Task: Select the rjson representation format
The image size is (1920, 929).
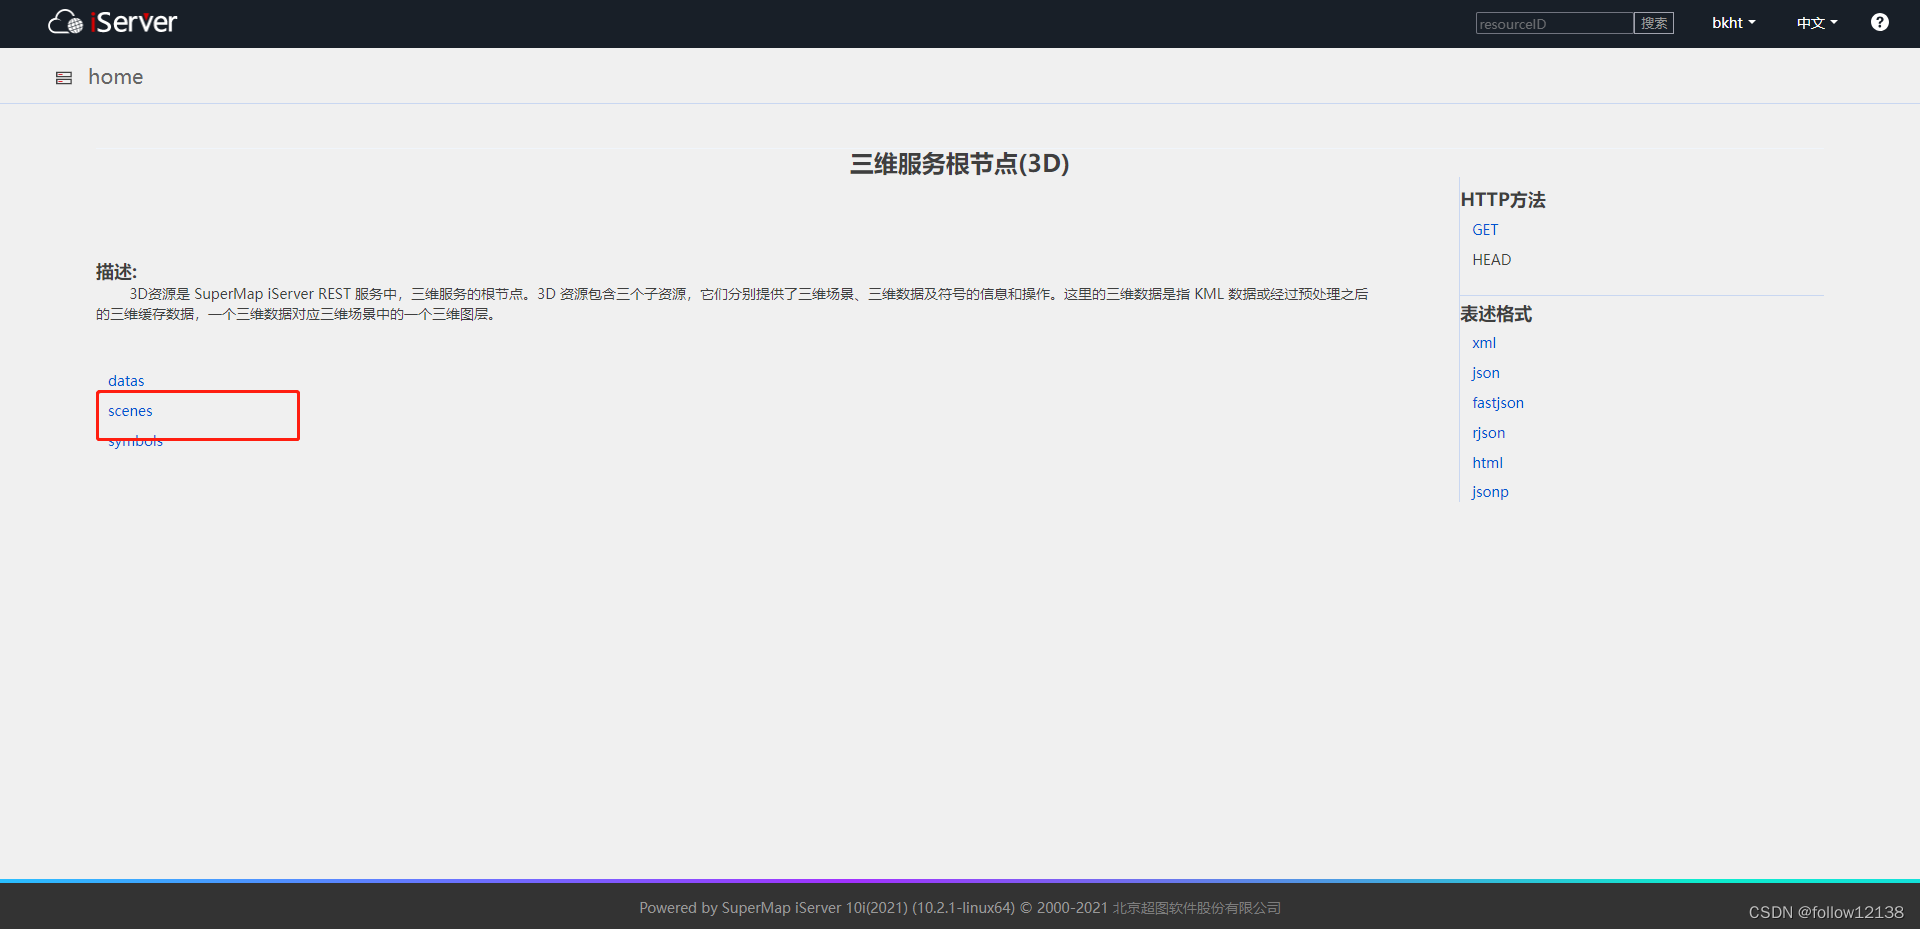Action: tap(1488, 433)
